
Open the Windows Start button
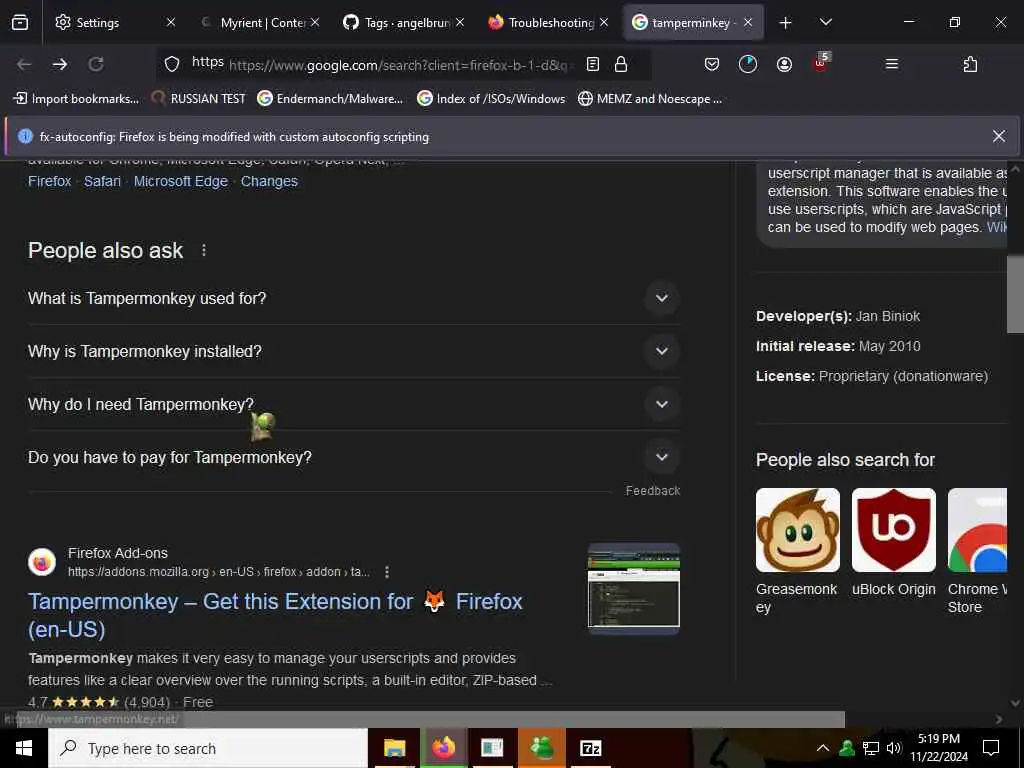[x=24, y=748]
